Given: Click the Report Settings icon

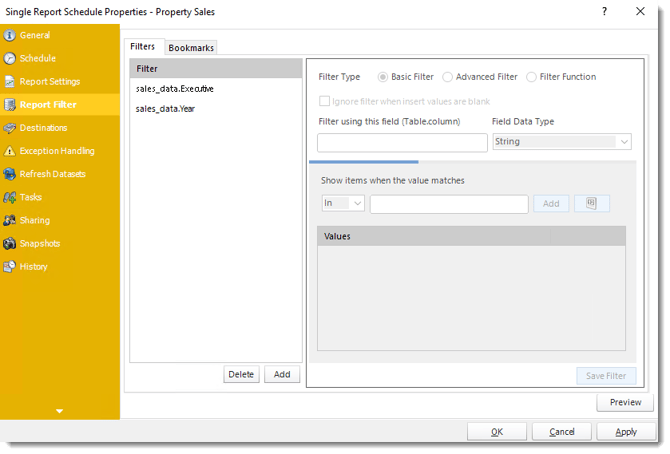Looking at the screenshot, I should [9, 81].
